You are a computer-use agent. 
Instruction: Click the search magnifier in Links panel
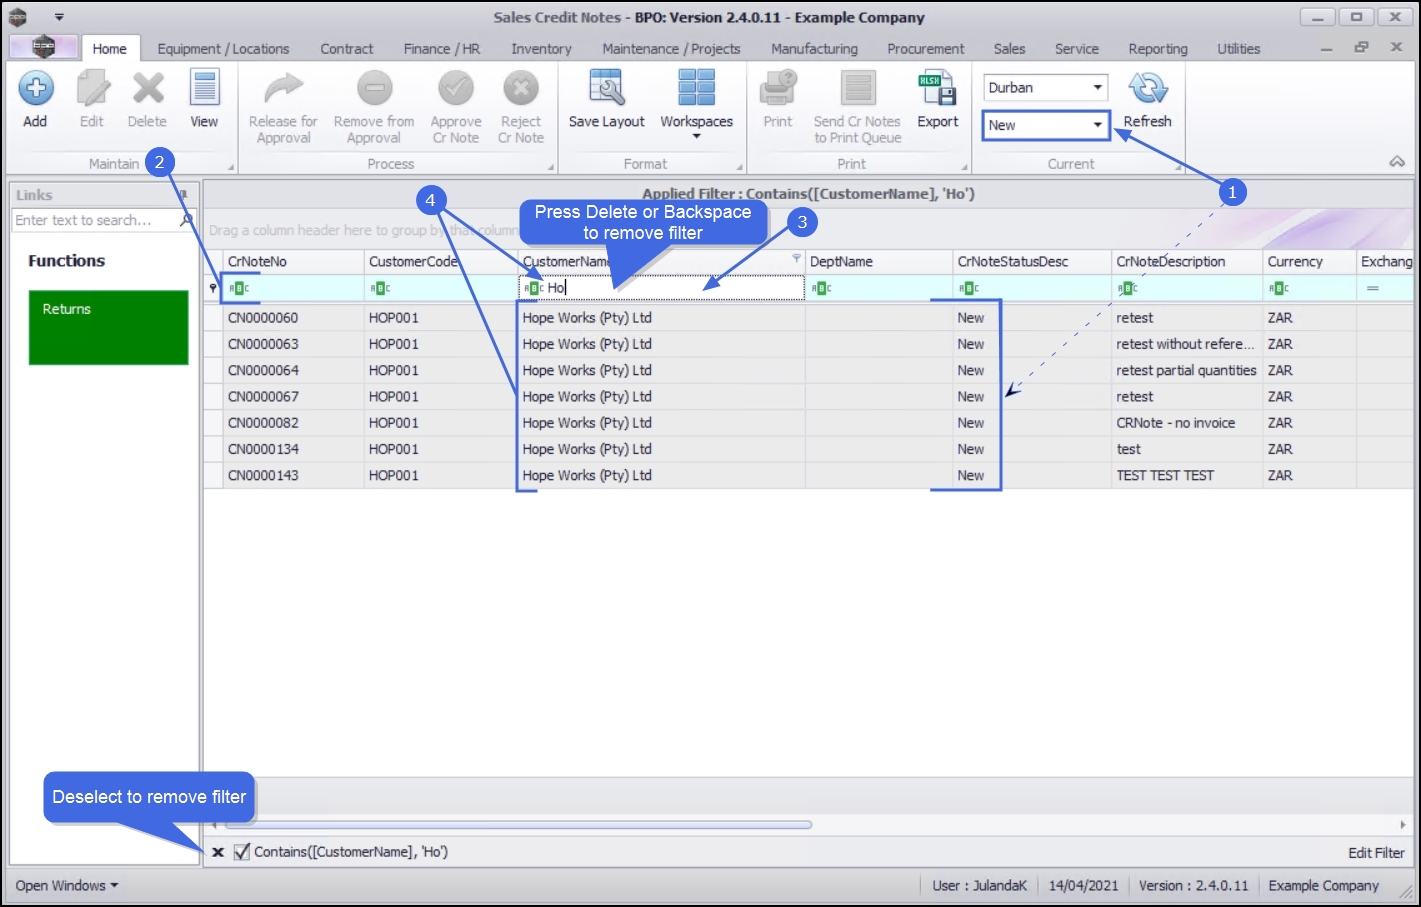point(186,220)
